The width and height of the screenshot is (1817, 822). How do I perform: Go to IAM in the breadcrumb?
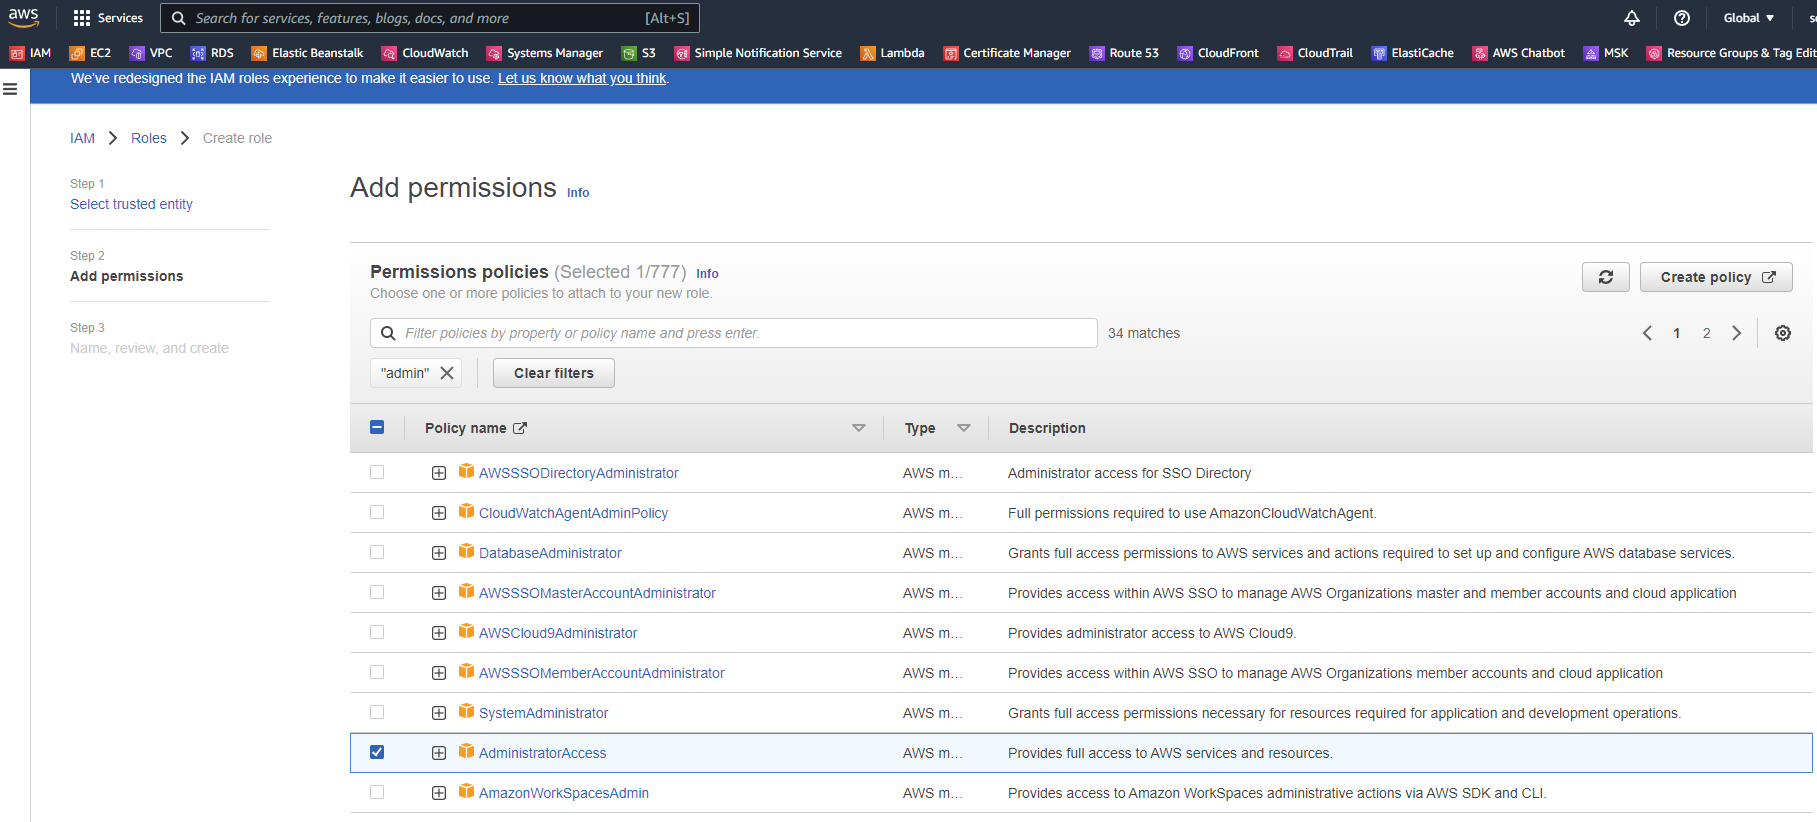pyautogui.click(x=82, y=138)
